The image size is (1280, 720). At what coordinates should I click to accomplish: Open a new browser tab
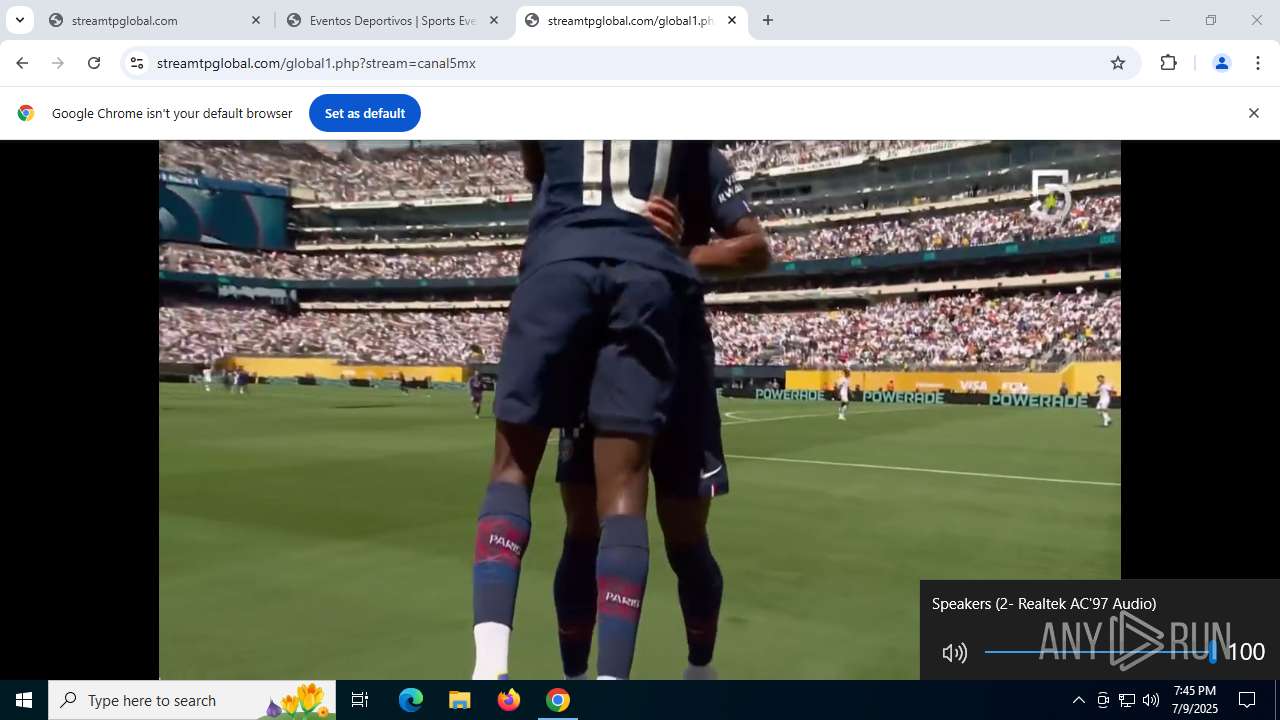768,20
